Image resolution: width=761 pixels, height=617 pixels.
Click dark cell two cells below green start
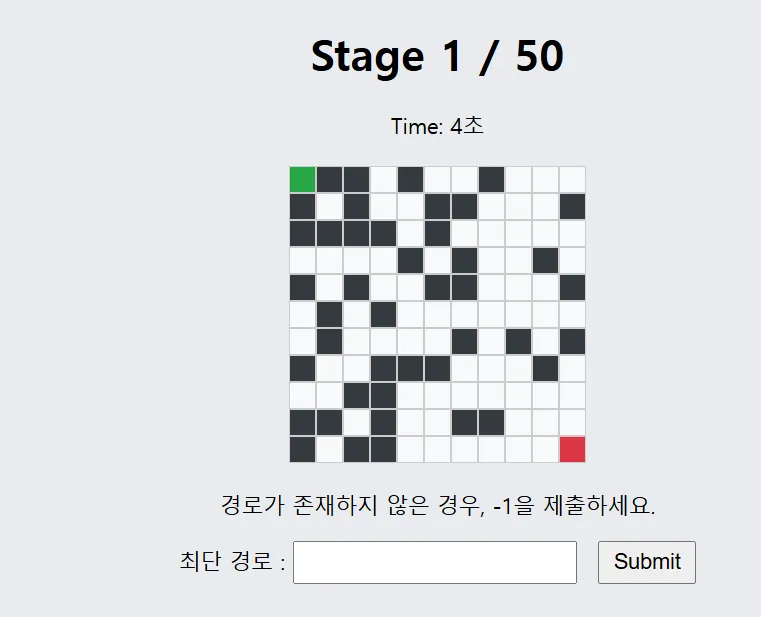coord(302,233)
